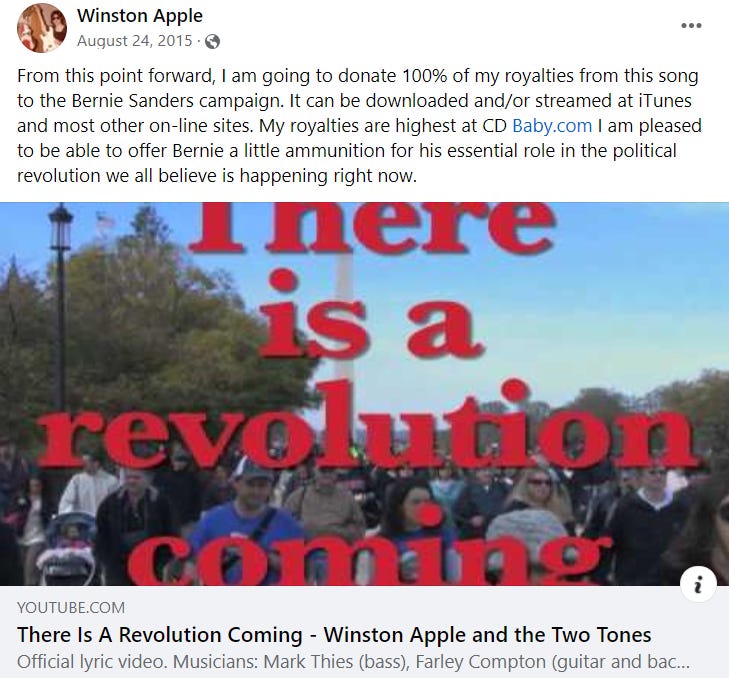Follow the Baby.com hyperlink in post
The height and width of the screenshot is (678, 729).
pos(552,126)
